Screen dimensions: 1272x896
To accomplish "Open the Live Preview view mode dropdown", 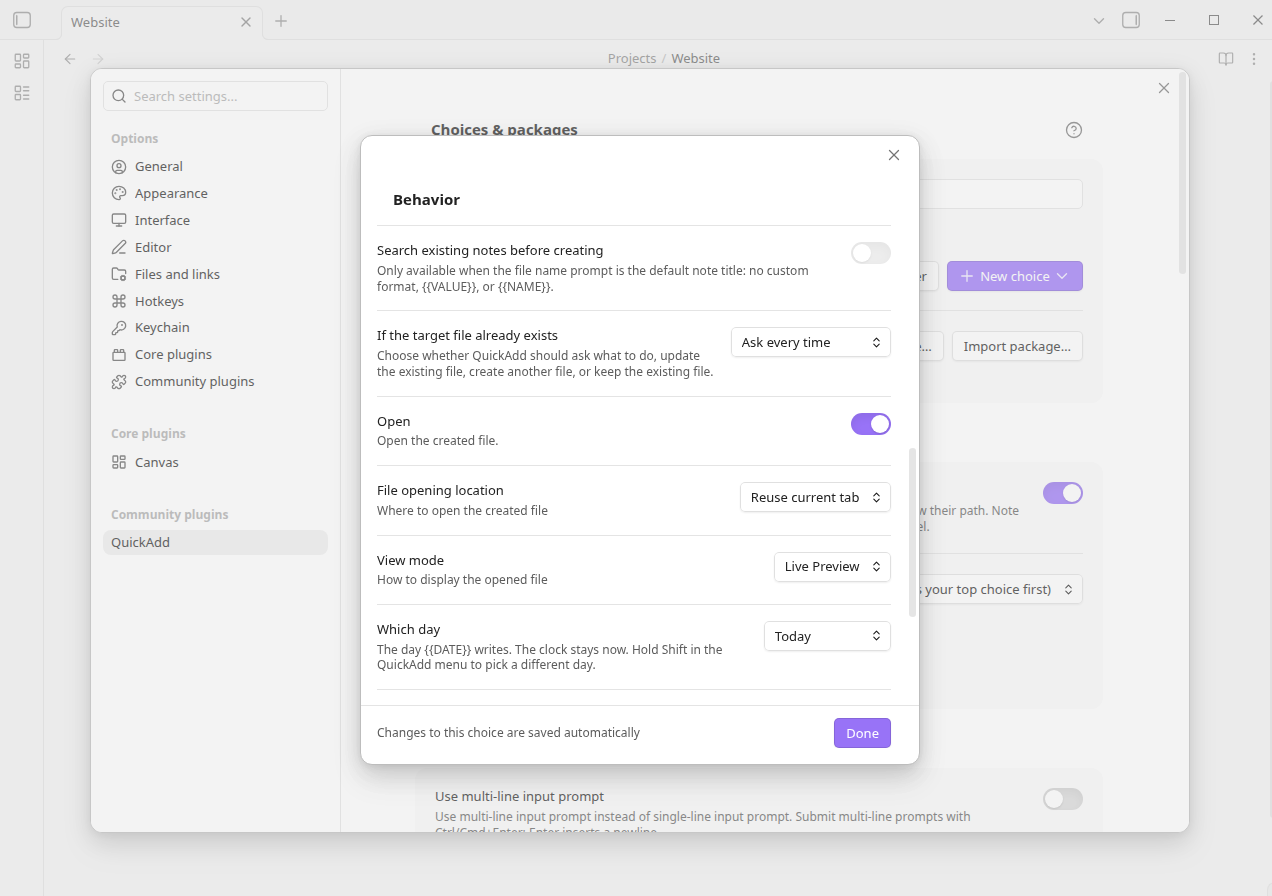I will [832, 566].
